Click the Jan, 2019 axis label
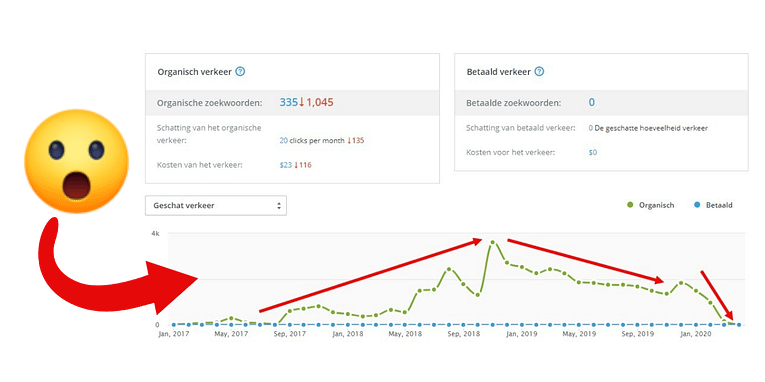Screen dimensions: 765x382 click(x=522, y=335)
